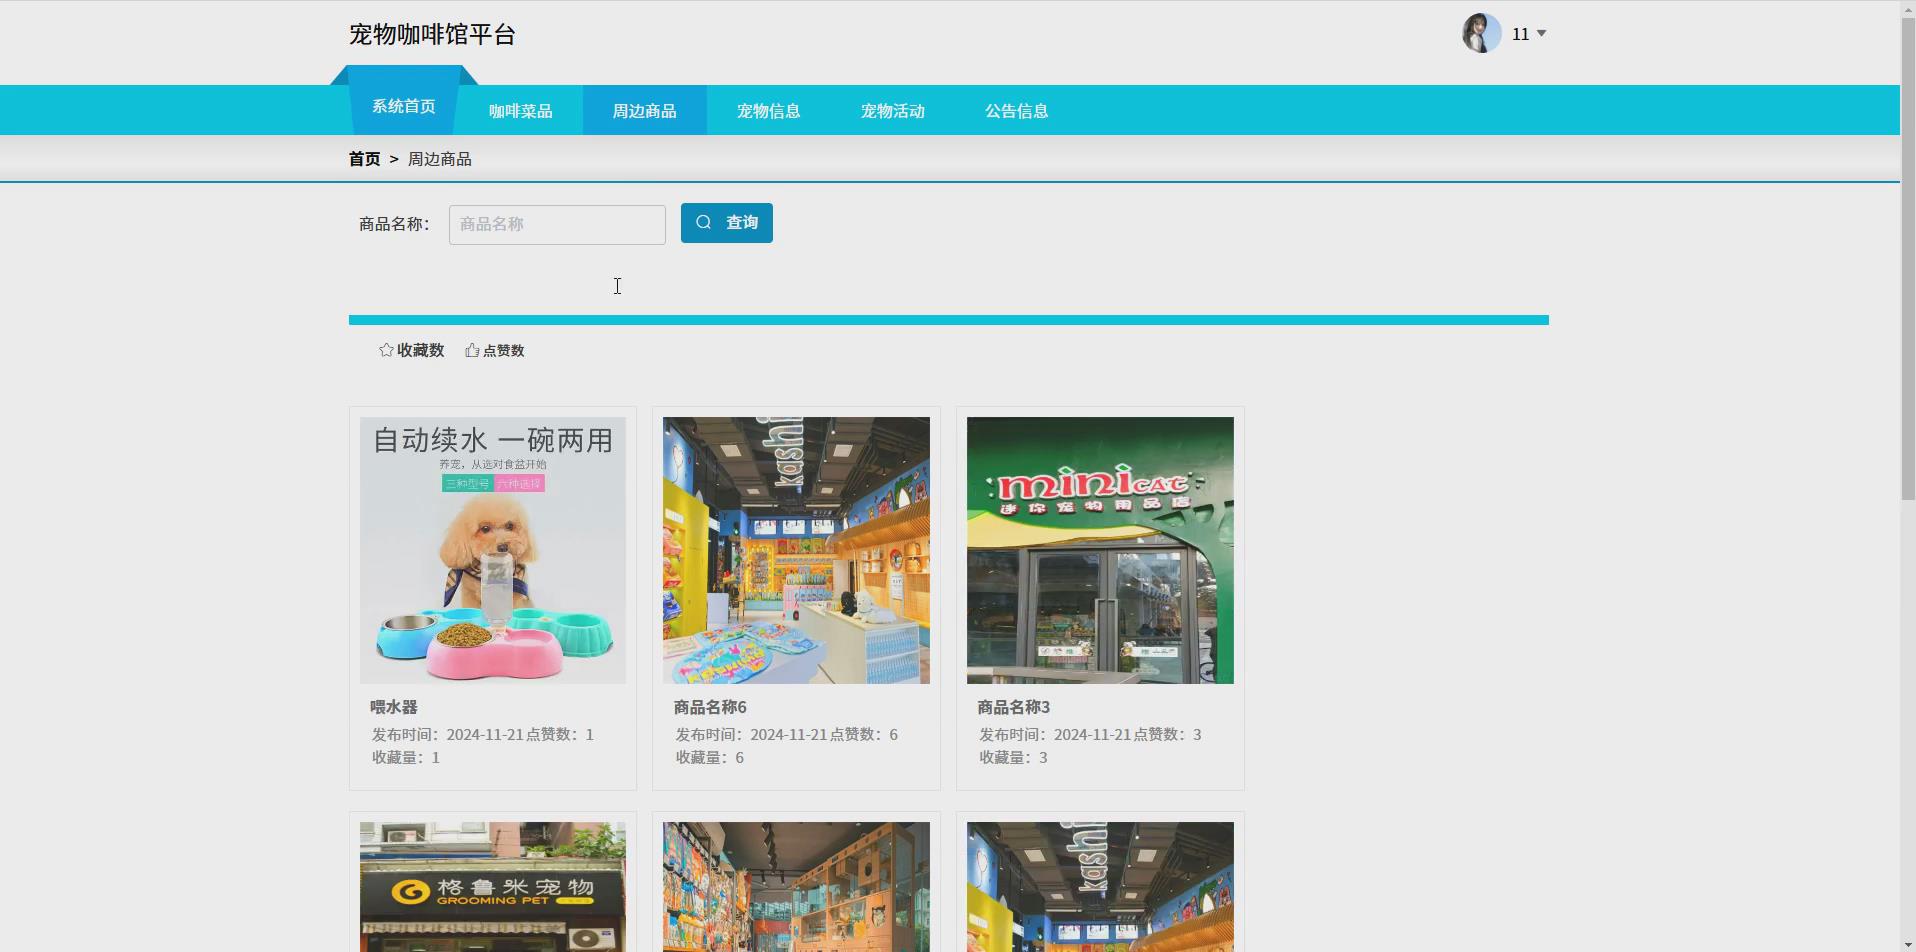Click the star icon next to 收藏数

click(x=386, y=350)
